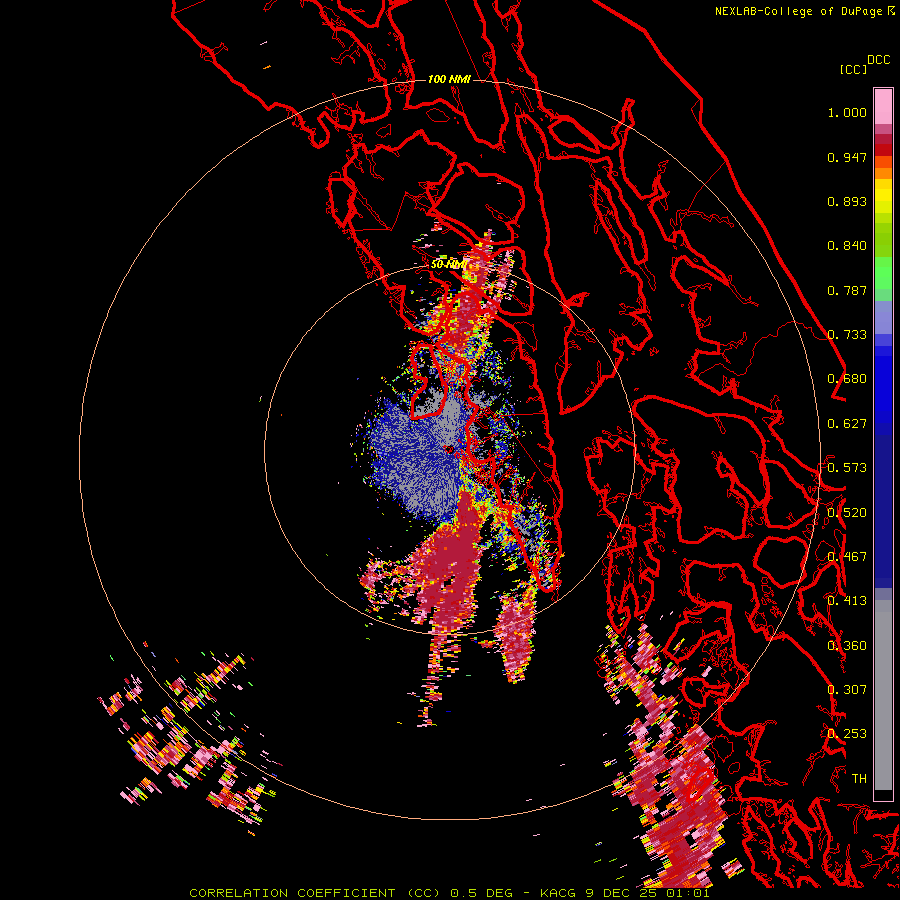Click the 0.733 colorbar value
This screenshot has width=900, height=900.
pos(847,335)
